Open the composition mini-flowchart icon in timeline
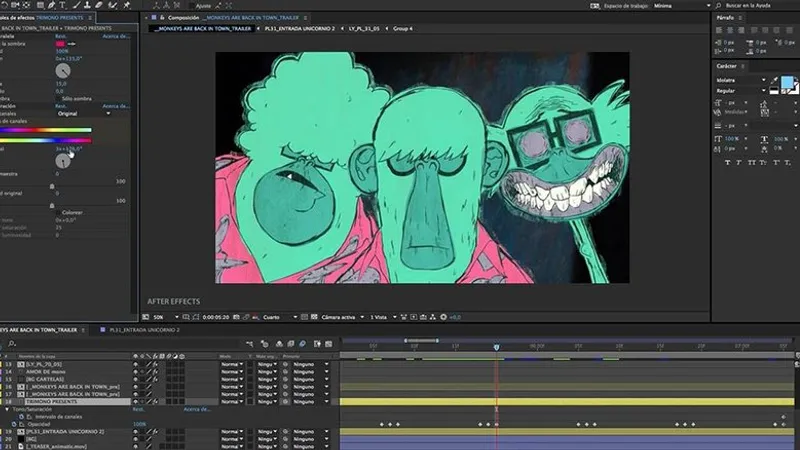 [x=249, y=344]
